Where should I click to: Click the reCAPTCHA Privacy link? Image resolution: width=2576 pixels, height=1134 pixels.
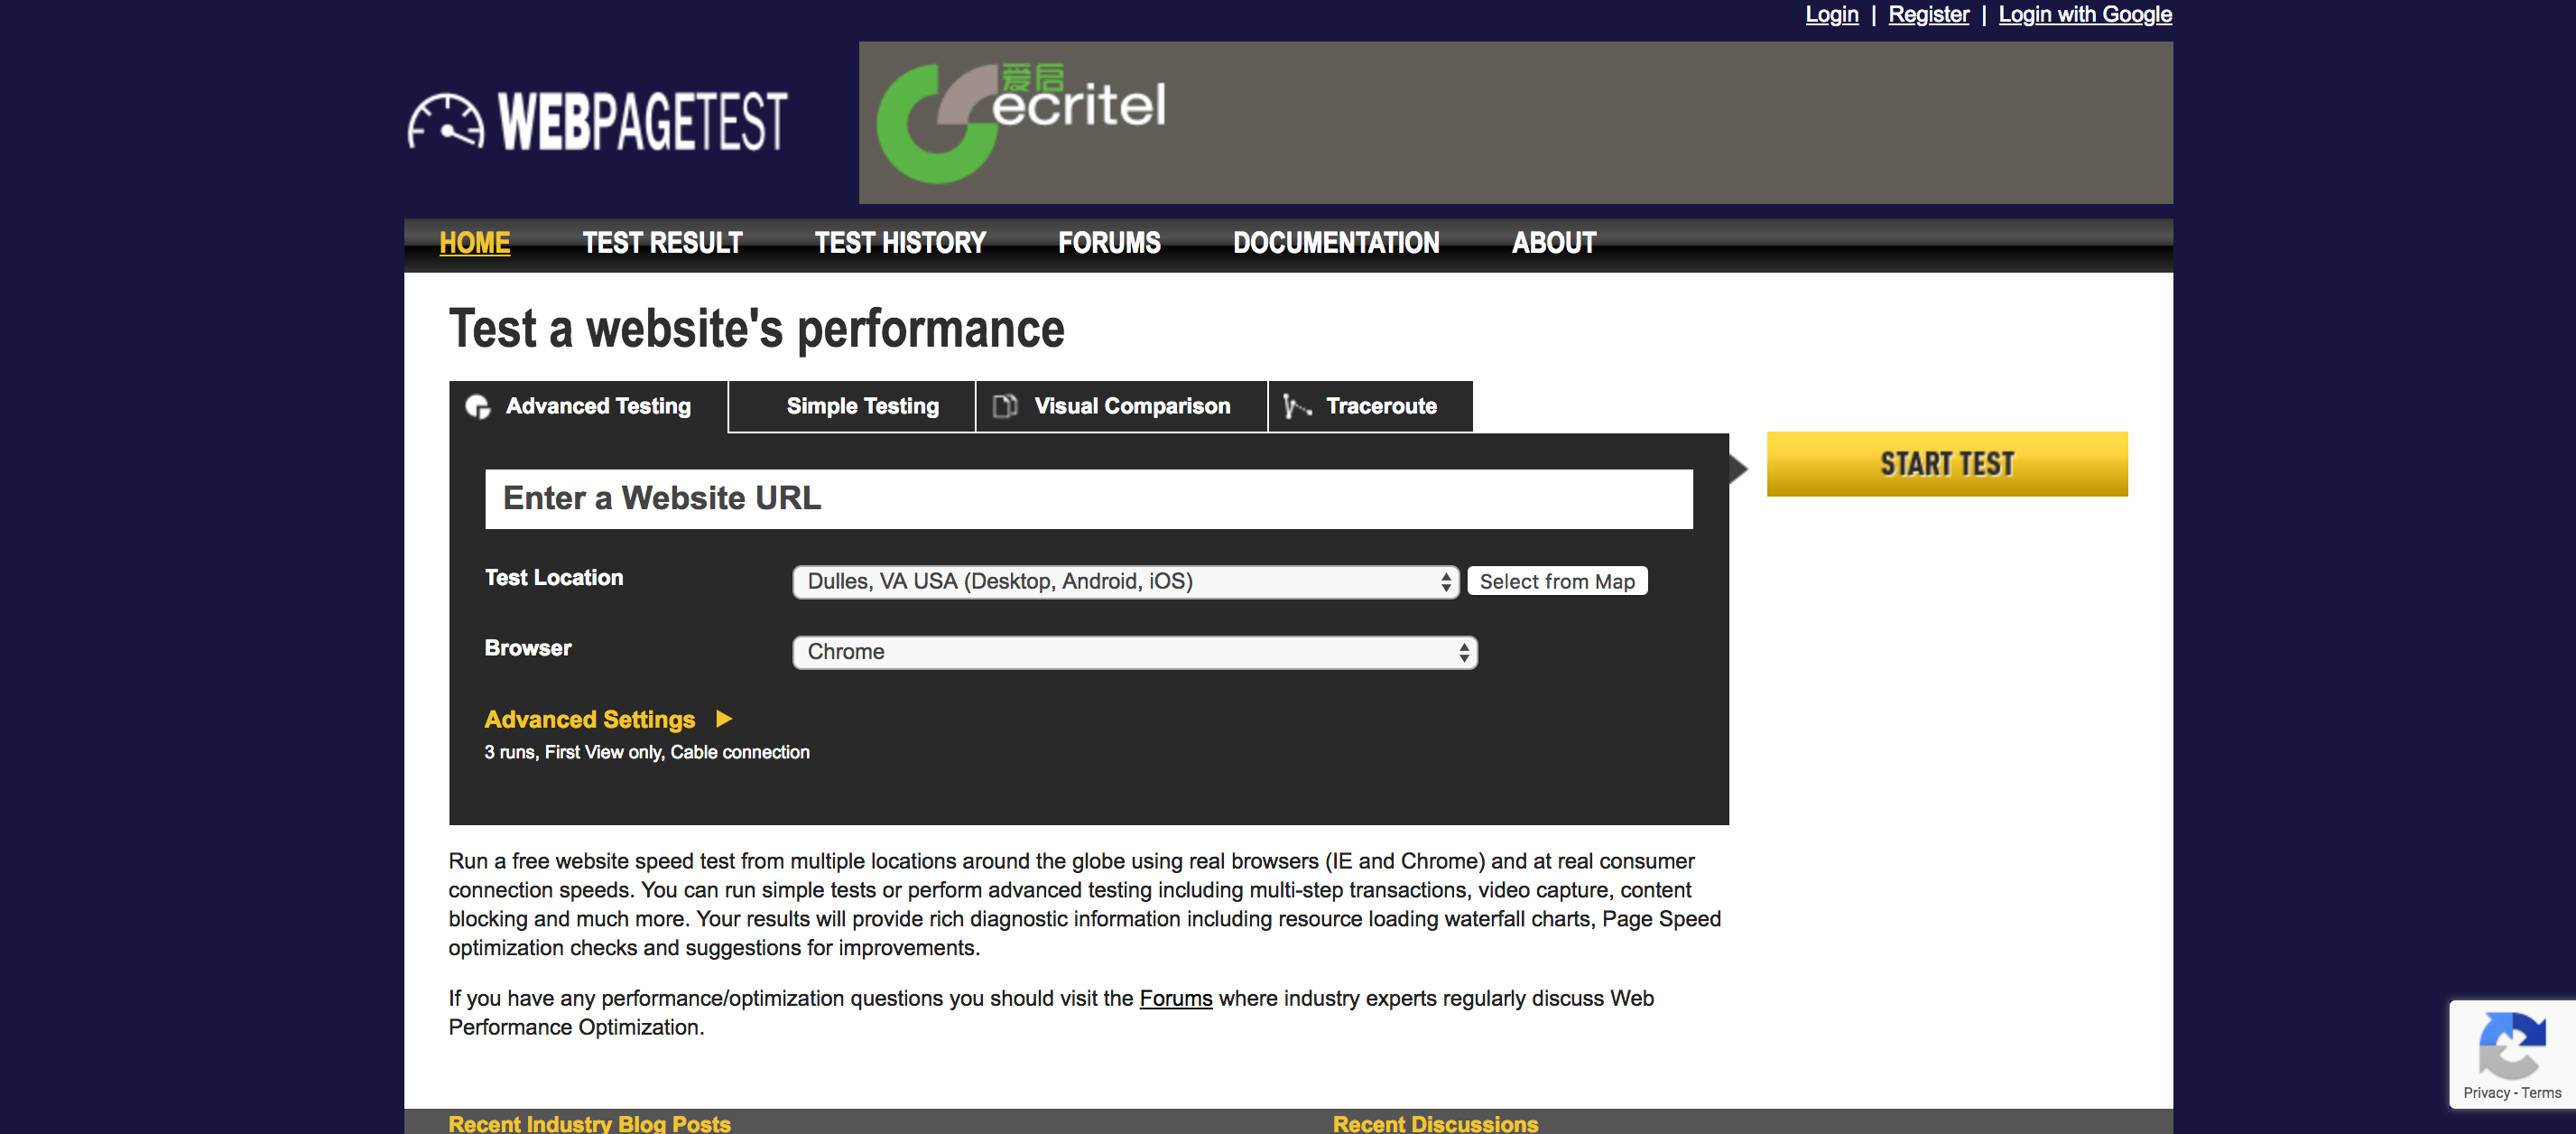[x=2486, y=1093]
